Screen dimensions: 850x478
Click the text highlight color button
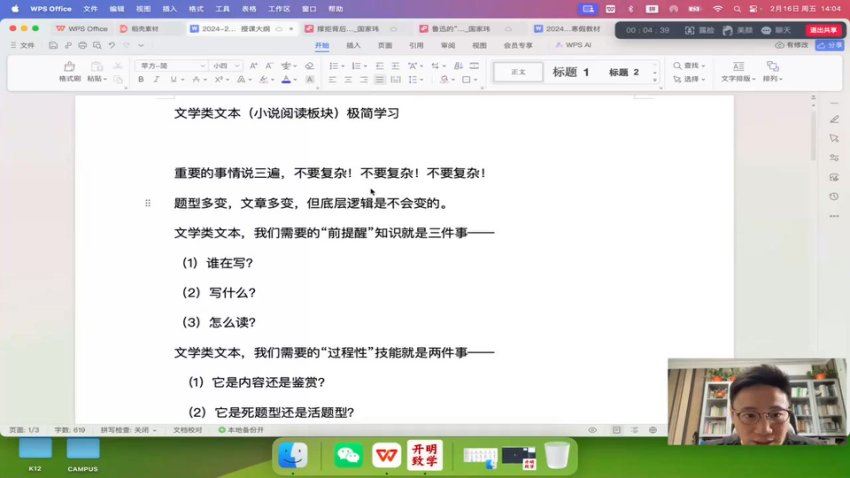263,80
